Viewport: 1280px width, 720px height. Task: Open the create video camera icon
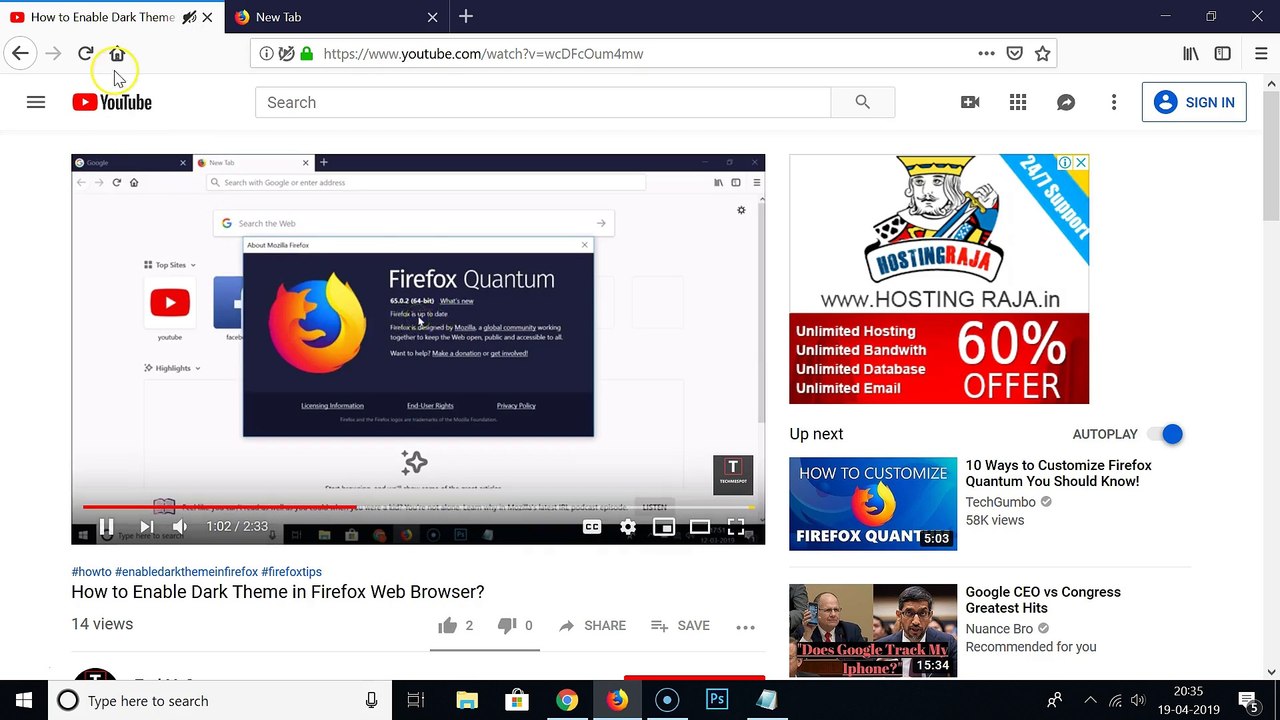point(970,102)
